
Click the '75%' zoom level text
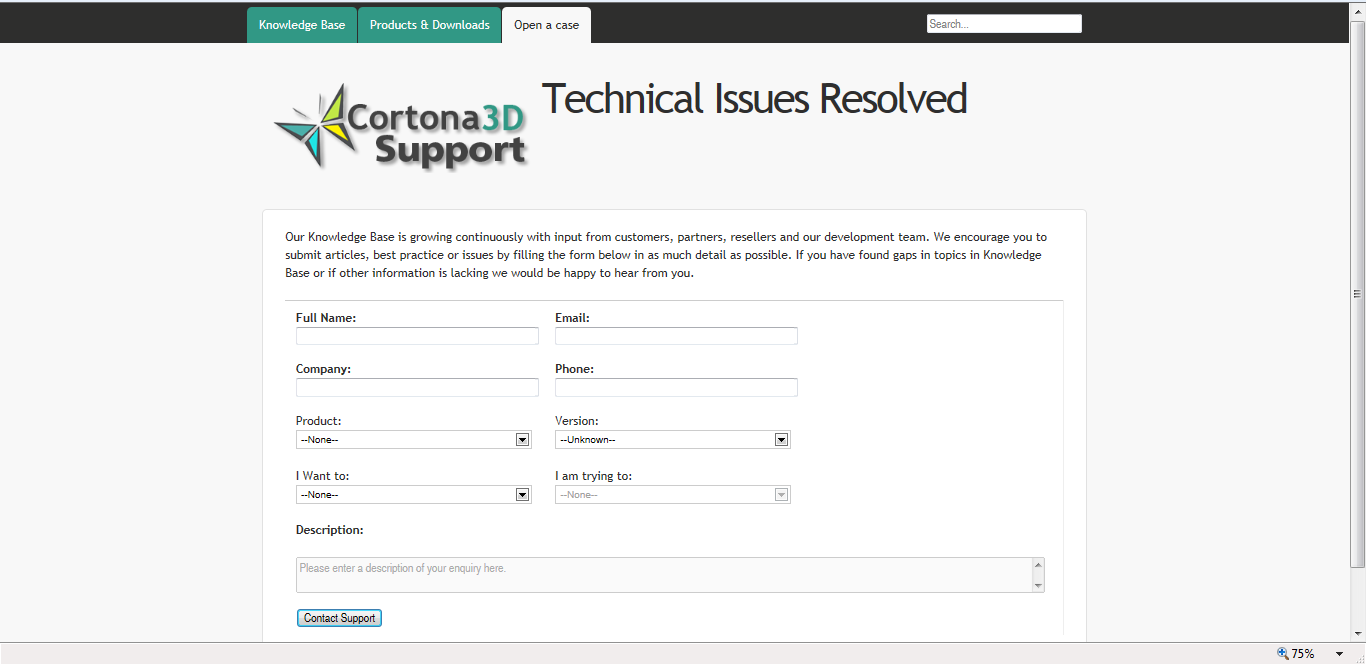tap(1303, 654)
